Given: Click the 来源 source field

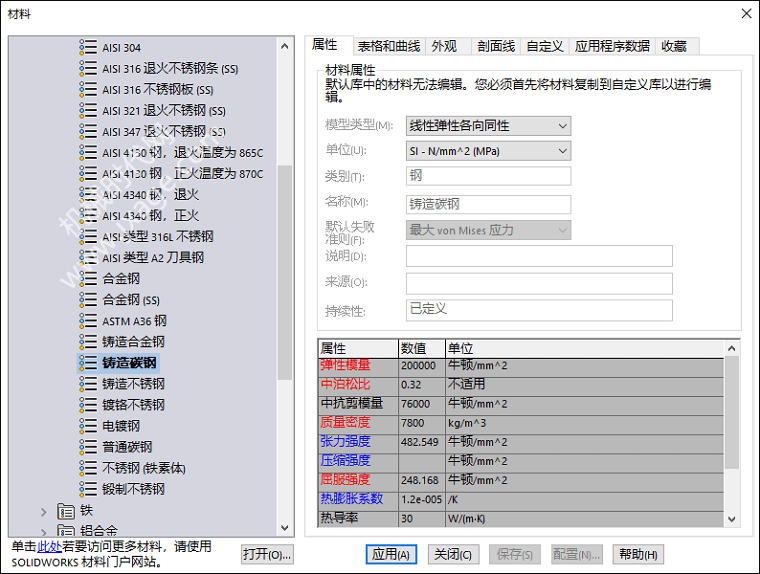Looking at the screenshot, I should click(539, 284).
